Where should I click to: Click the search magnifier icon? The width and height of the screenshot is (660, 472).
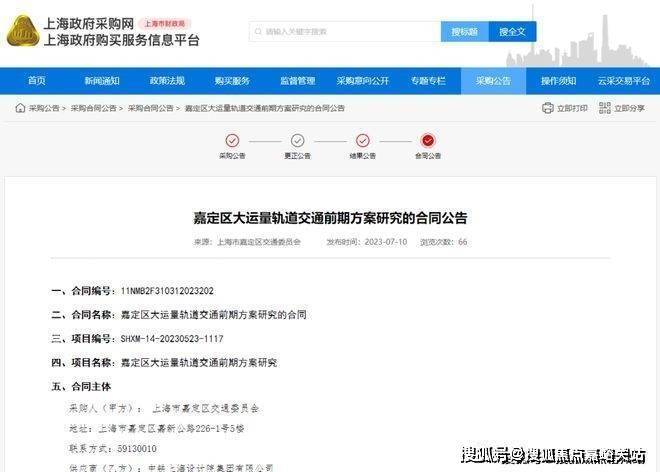point(259,32)
